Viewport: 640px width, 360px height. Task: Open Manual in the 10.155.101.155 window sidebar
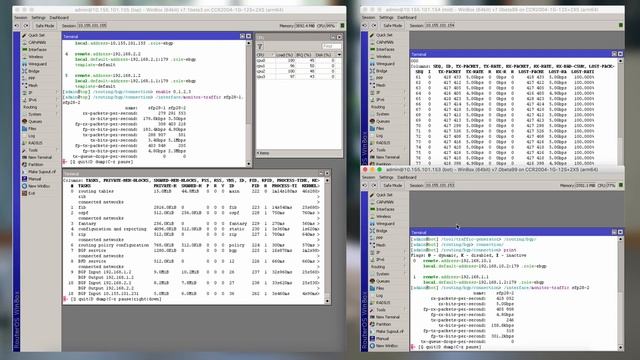(x=34, y=179)
